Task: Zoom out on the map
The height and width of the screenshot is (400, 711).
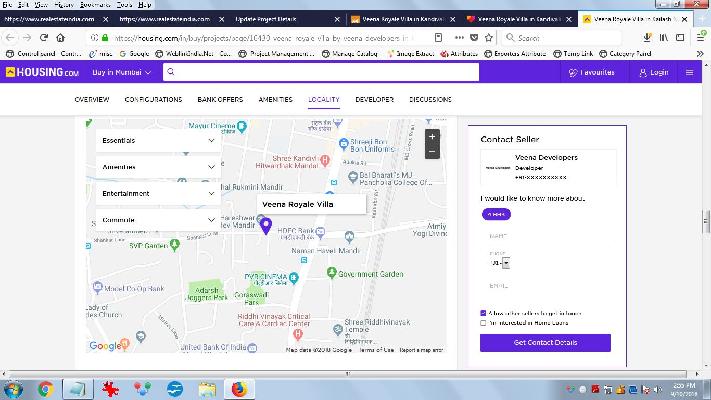Action: pyautogui.click(x=432, y=151)
